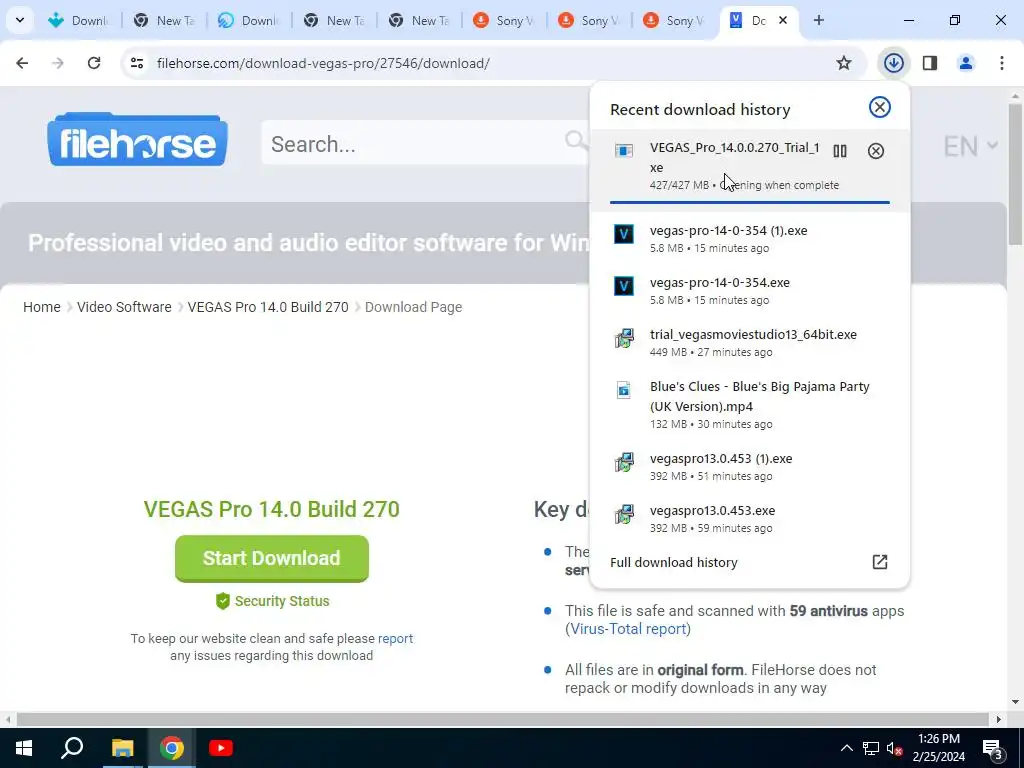Click installer icon of vegaspro13.0.453.exe
Screen dimensions: 1024x768
[x=624, y=515]
